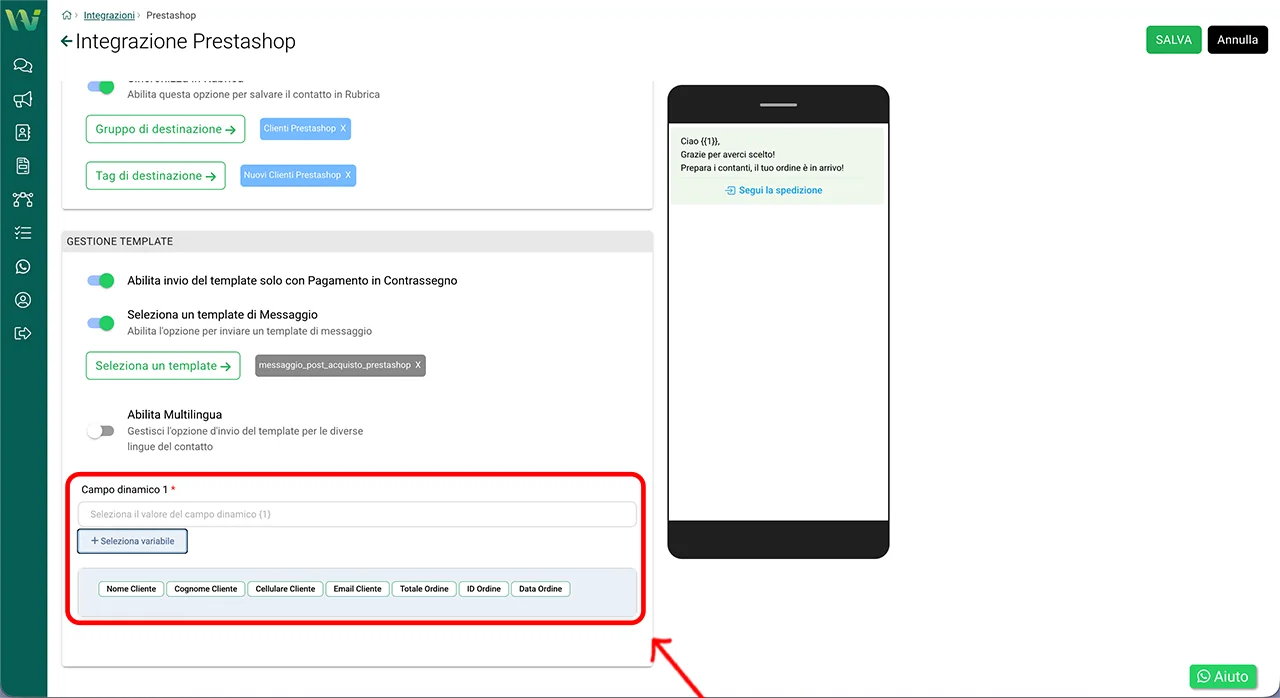Open the Seleziona un template picker
The height and width of the screenshot is (698, 1280).
(163, 366)
